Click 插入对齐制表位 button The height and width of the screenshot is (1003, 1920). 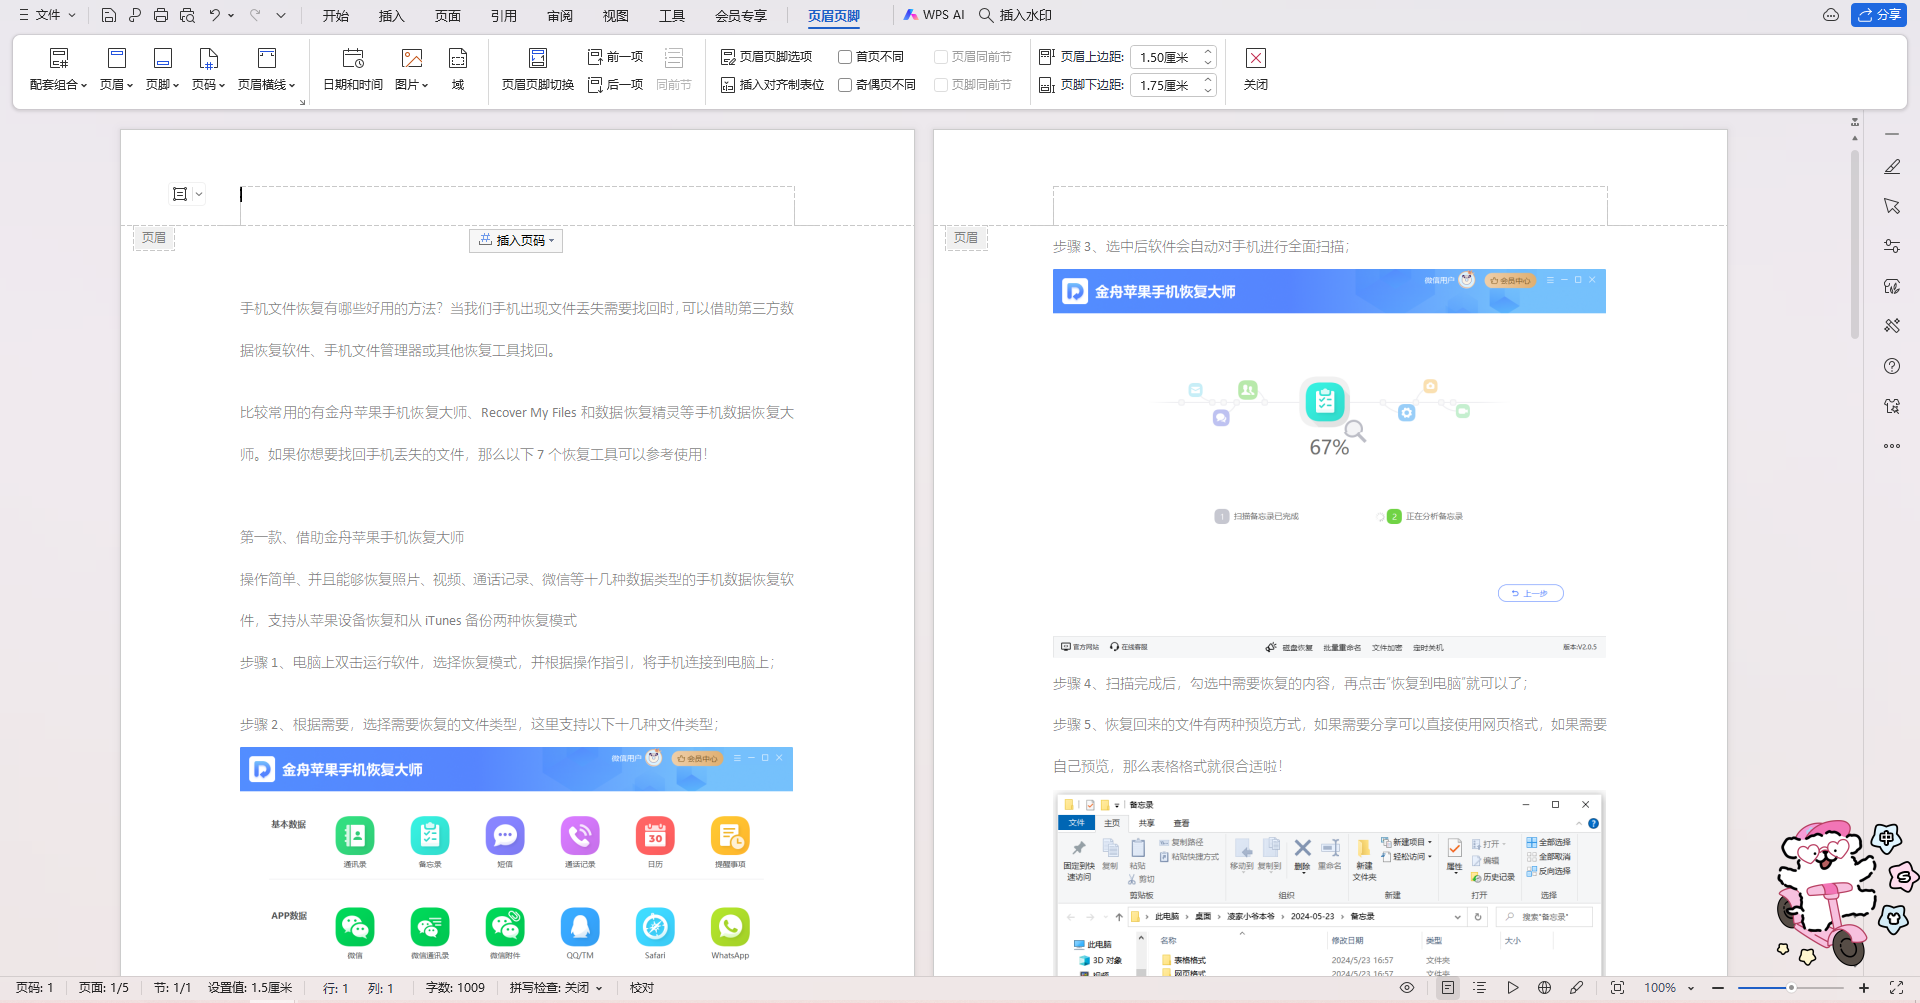773,85
